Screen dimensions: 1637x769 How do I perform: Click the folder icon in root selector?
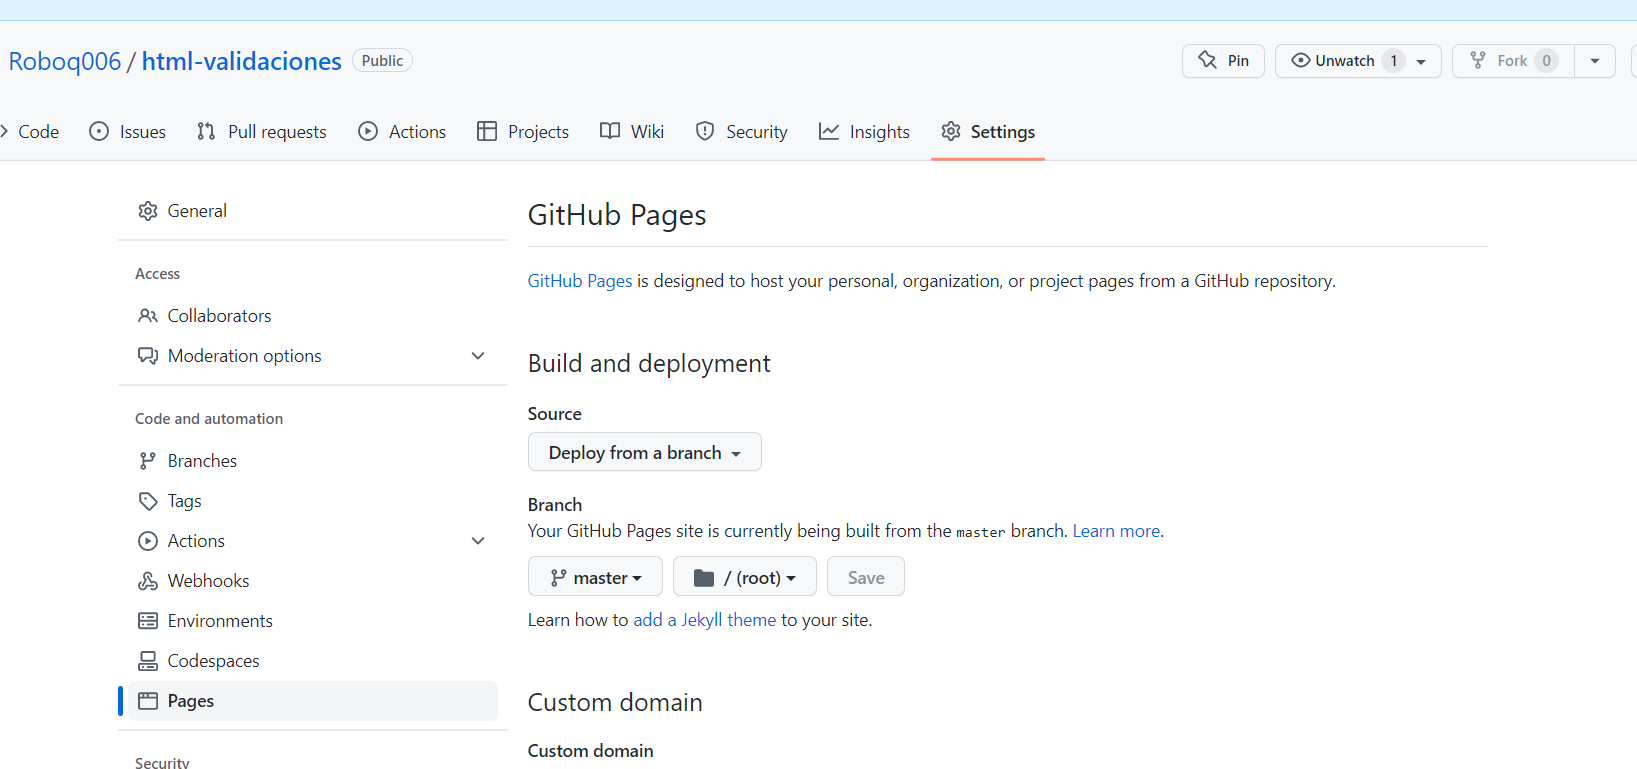(x=704, y=578)
